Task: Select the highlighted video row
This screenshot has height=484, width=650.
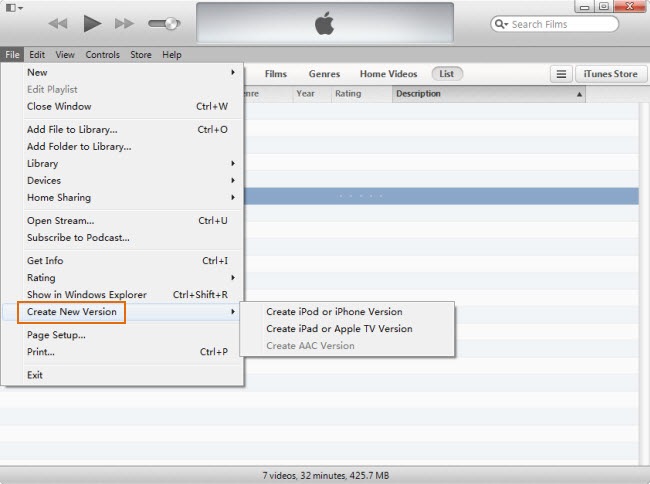Action: pyautogui.click(x=441, y=196)
